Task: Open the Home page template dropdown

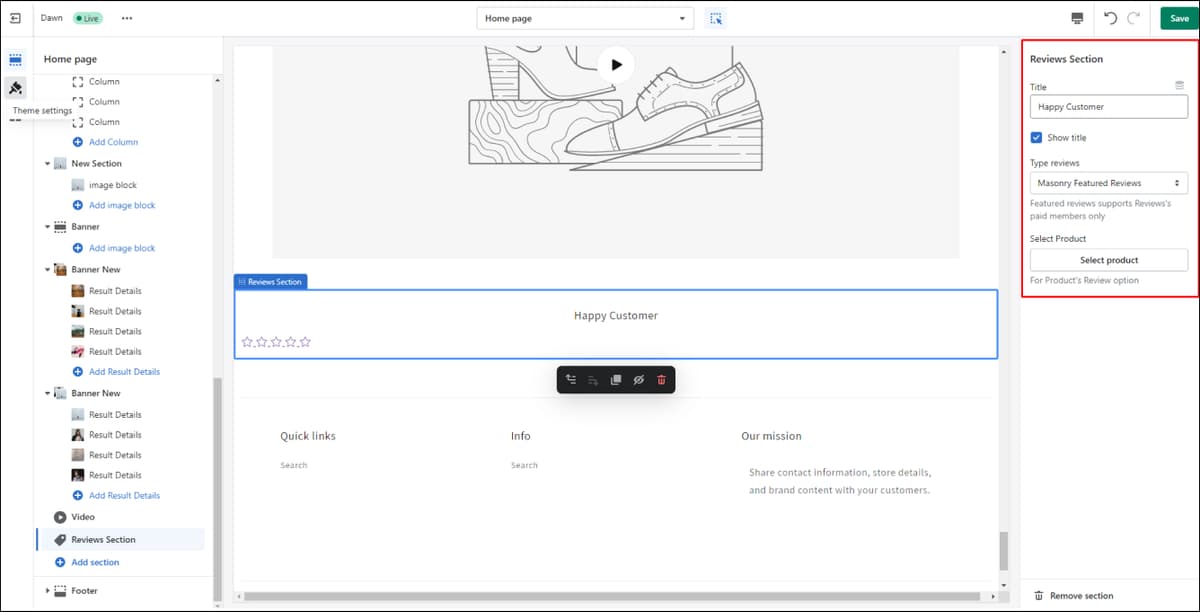Action: pyautogui.click(x=585, y=18)
